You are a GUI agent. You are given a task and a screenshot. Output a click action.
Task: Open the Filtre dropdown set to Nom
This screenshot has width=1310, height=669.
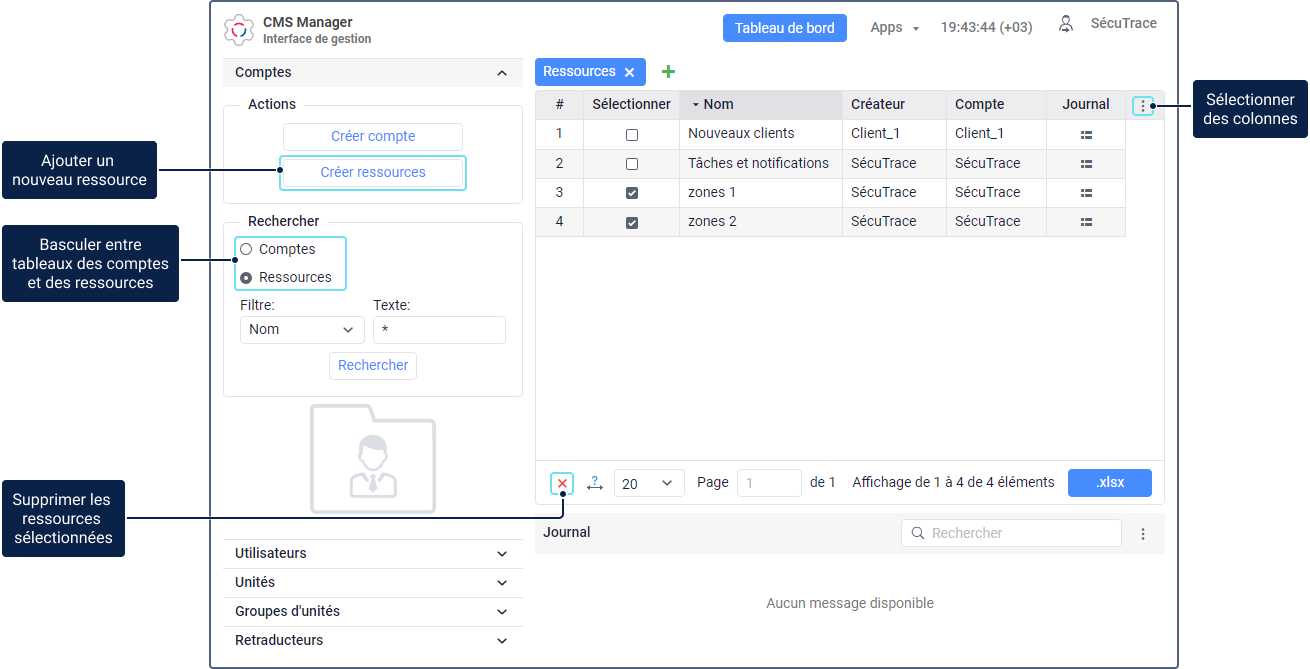pyautogui.click(x=301, y=330)
